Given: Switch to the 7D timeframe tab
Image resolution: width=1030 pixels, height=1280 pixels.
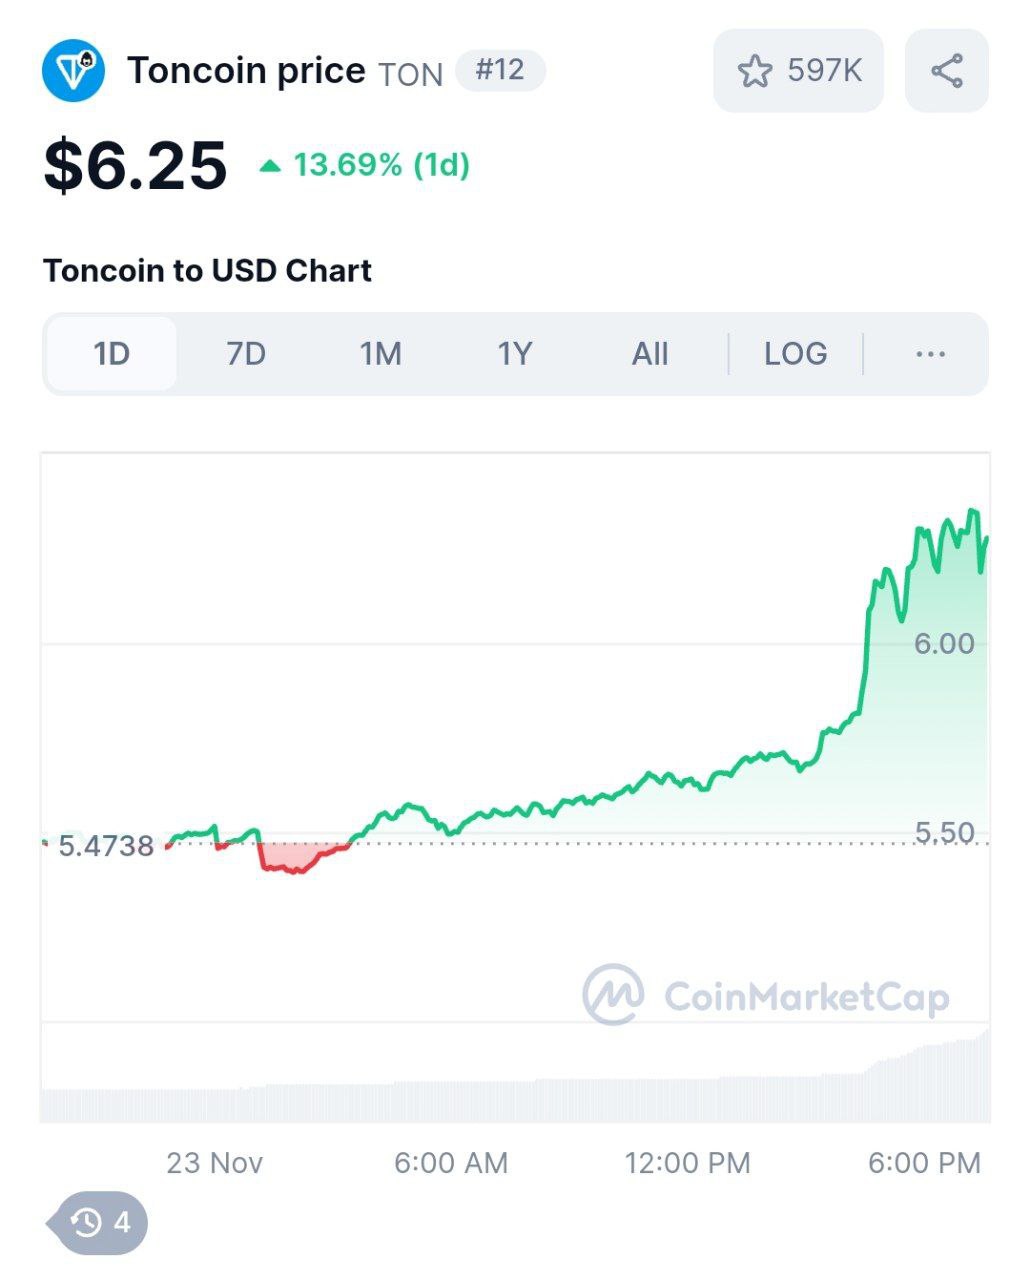Looking at the screenshot, I should pyautogui.click(x=246, y=354).
